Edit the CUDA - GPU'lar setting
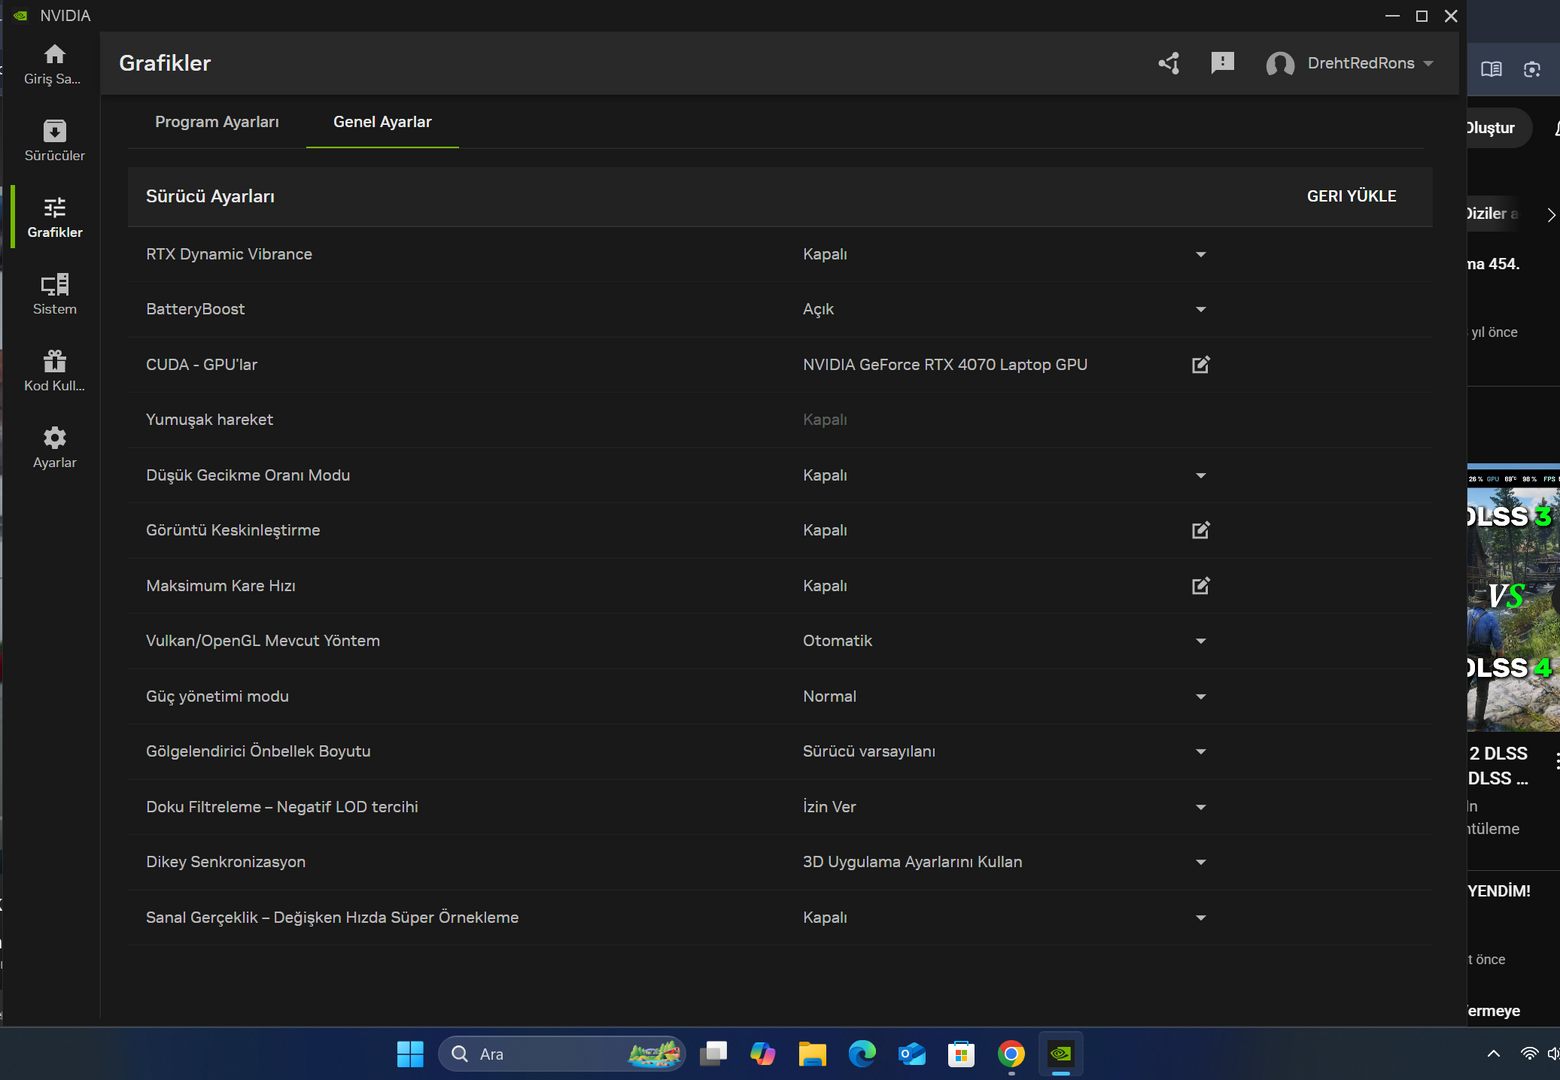Screen dimensions: 1560x1080 pos(1201,365)
